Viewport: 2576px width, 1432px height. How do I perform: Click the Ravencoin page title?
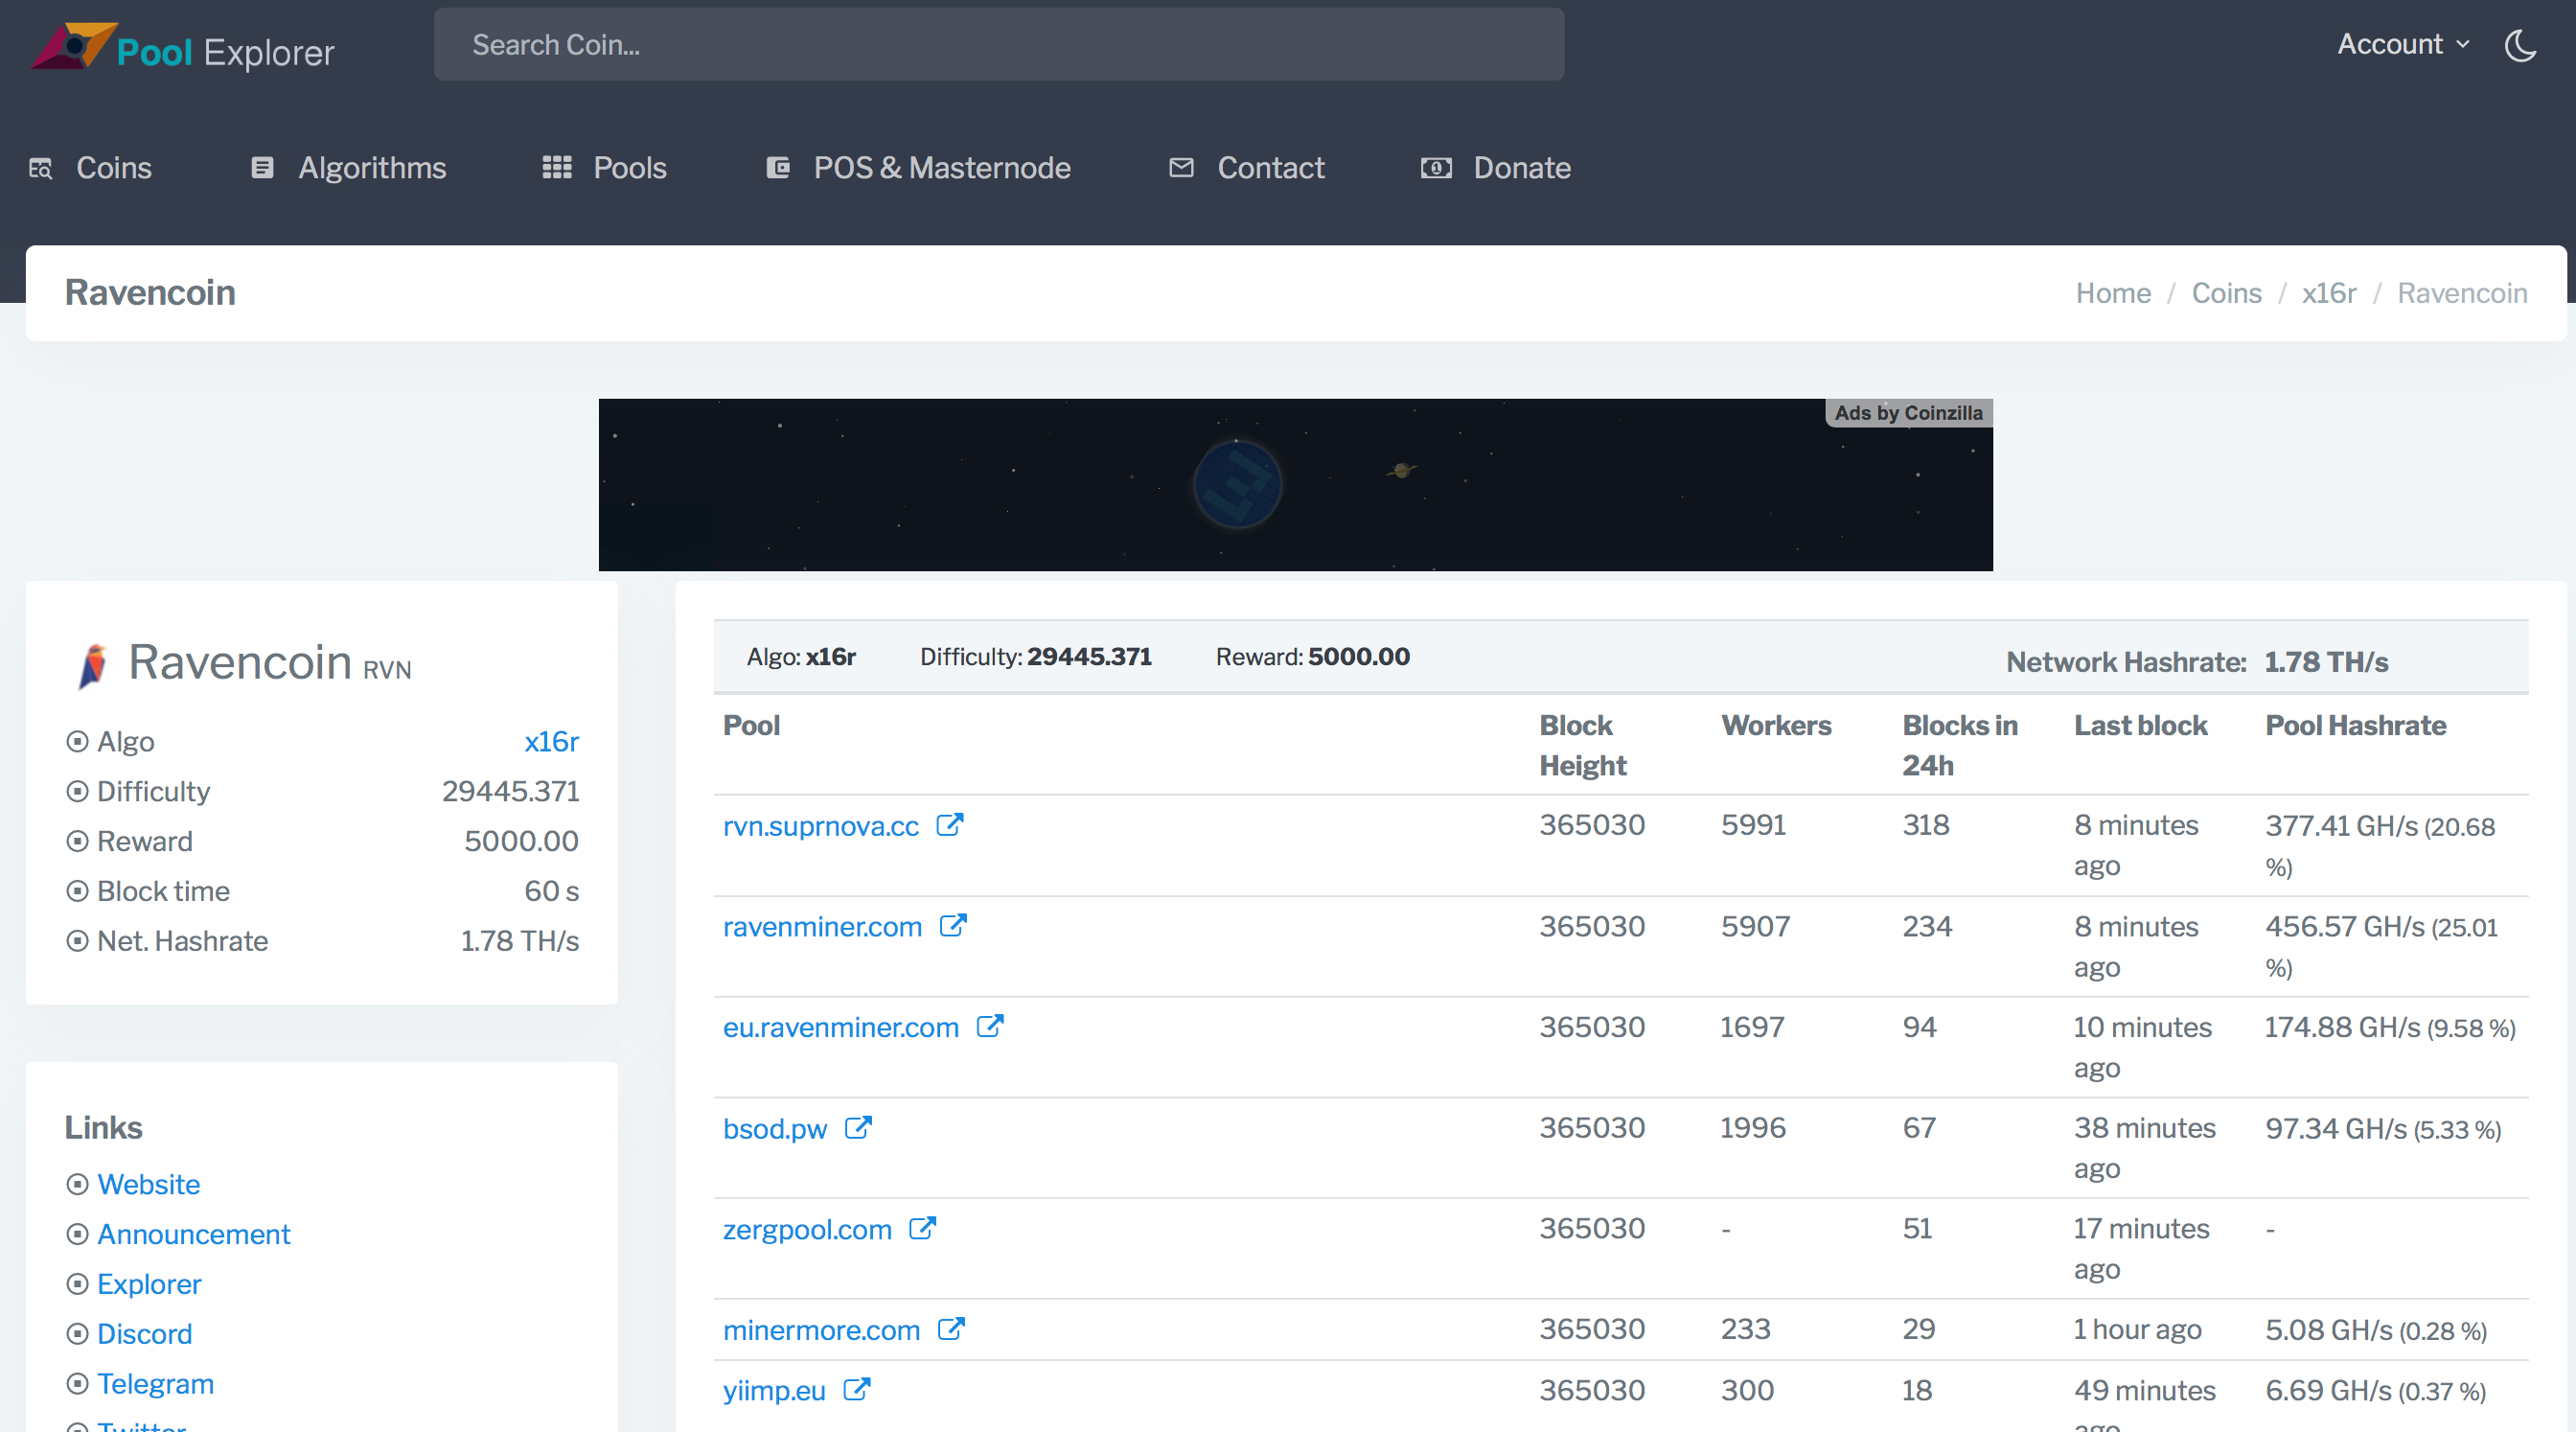click(150, 293)
